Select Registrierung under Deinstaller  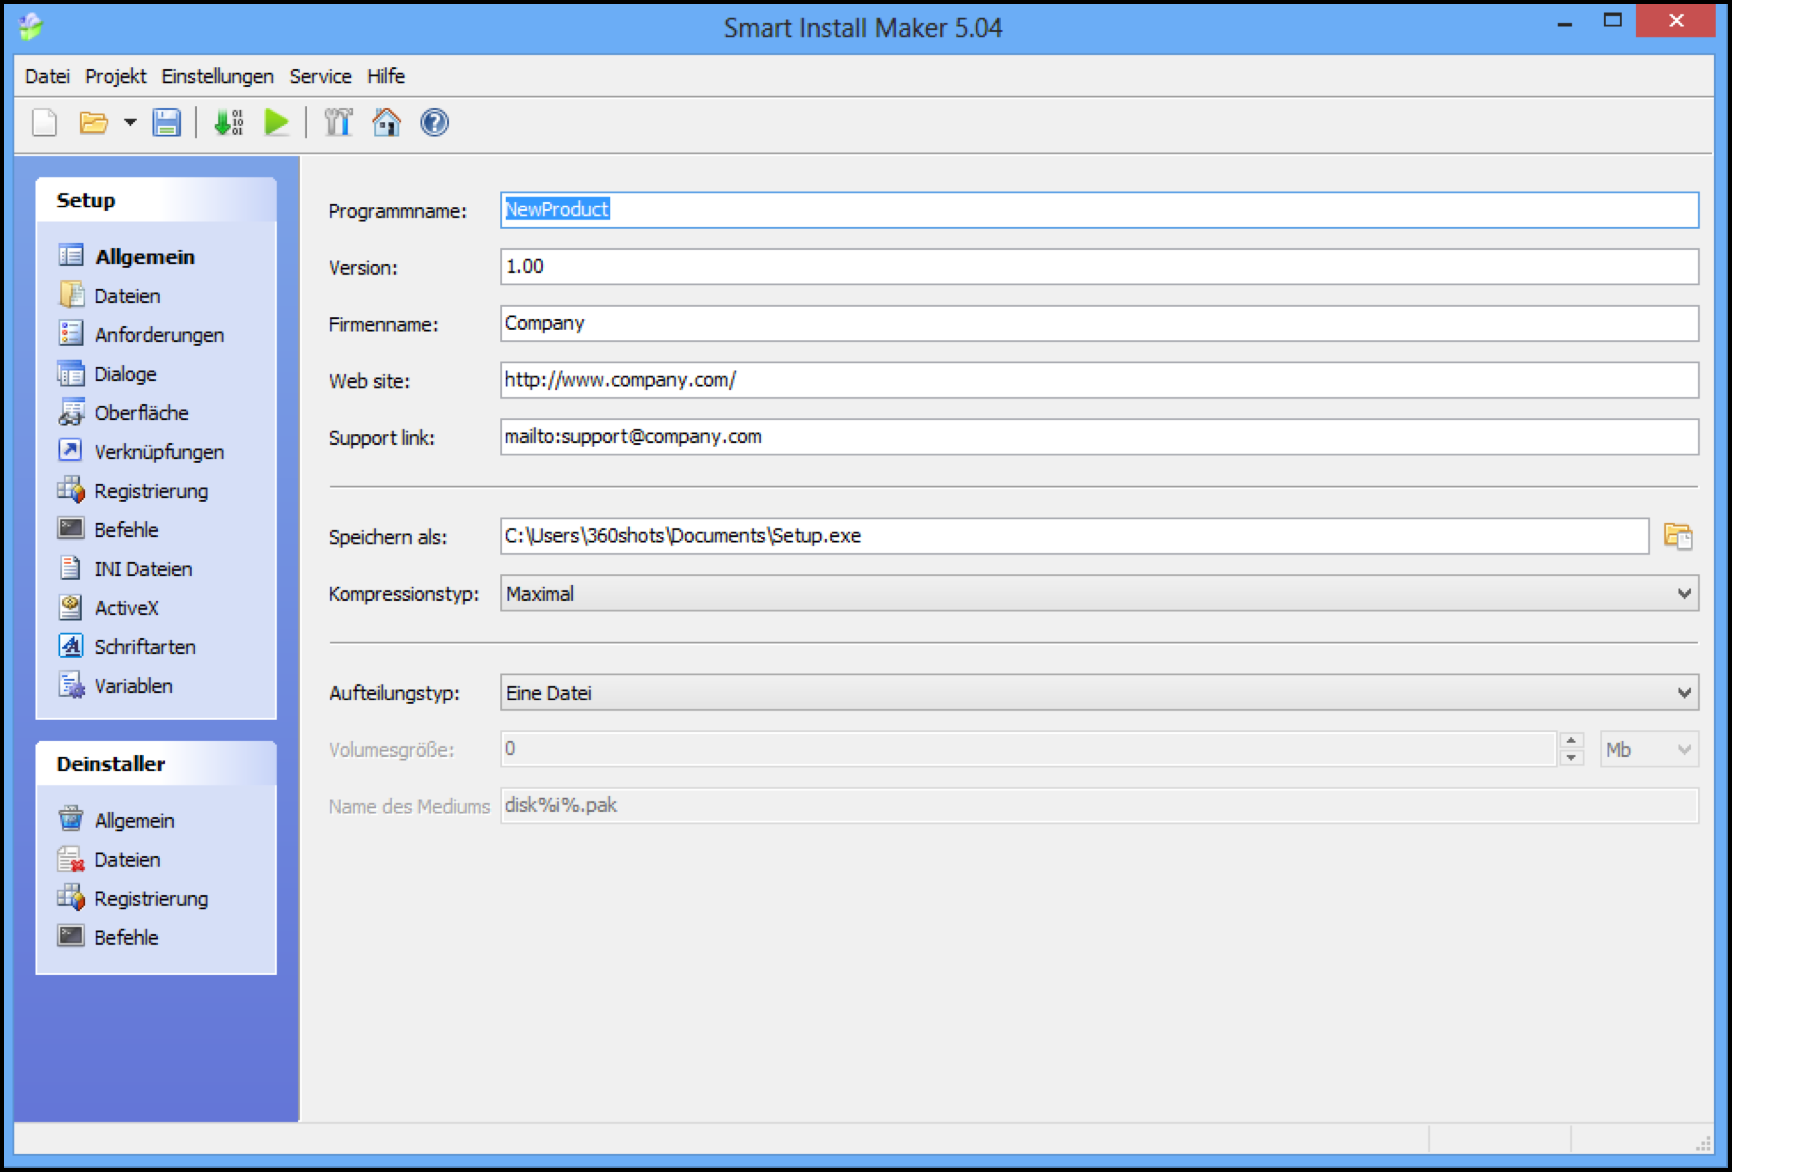point(151,899)
